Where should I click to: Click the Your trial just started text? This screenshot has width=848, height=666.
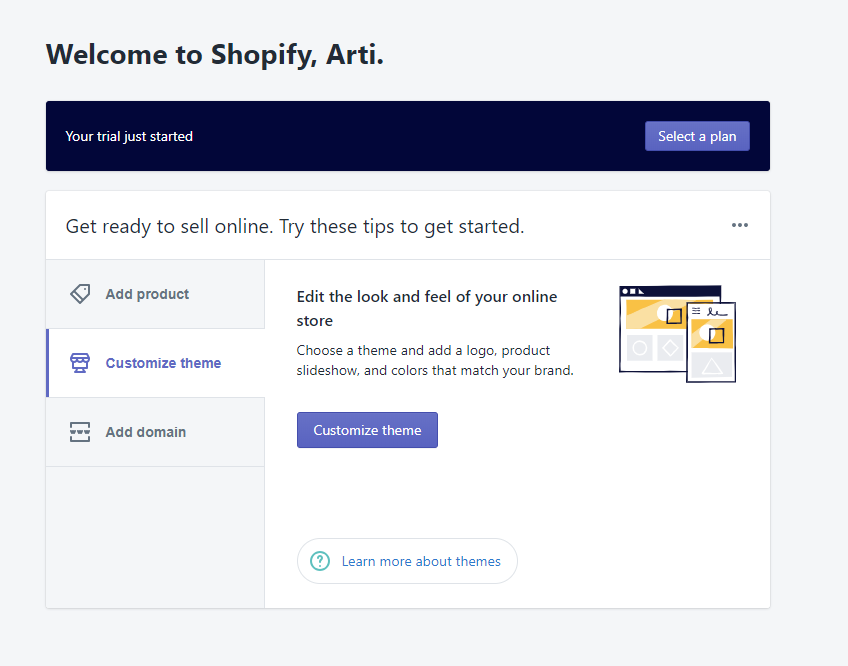point(129,136)
